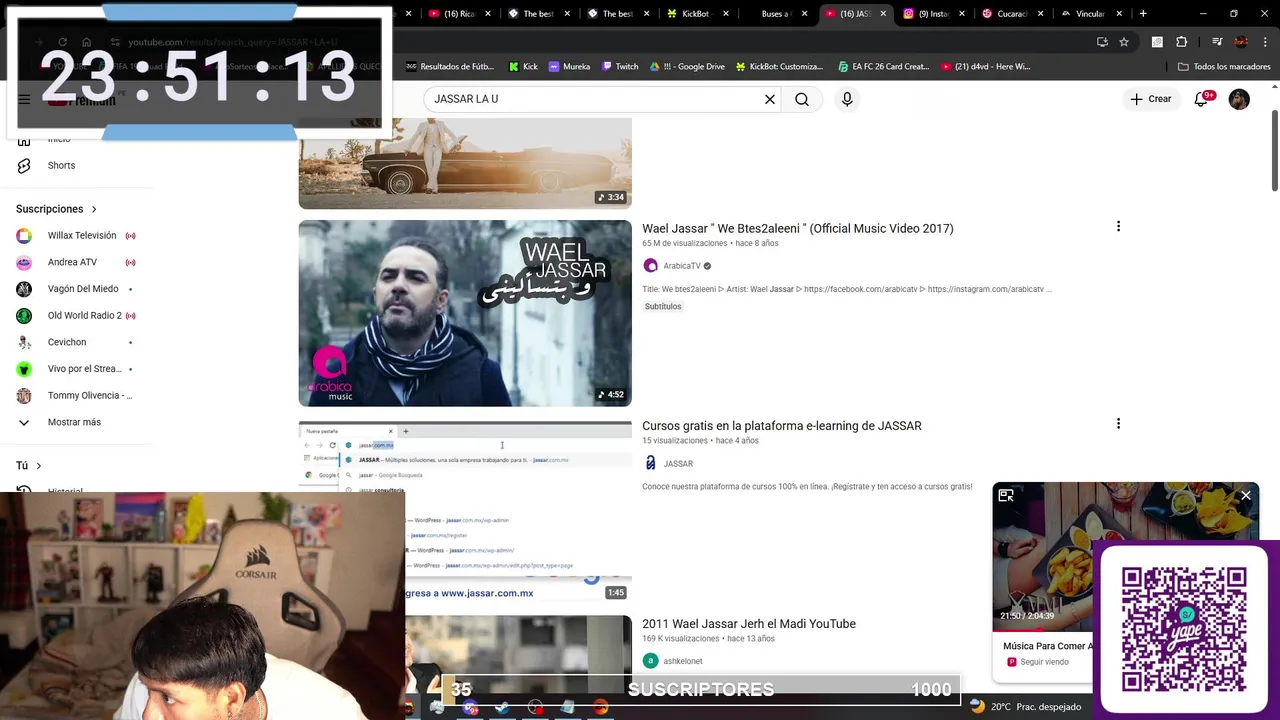Open the ArabicaTV channel avatar
1280x720 pixels.
click(651, 266)
